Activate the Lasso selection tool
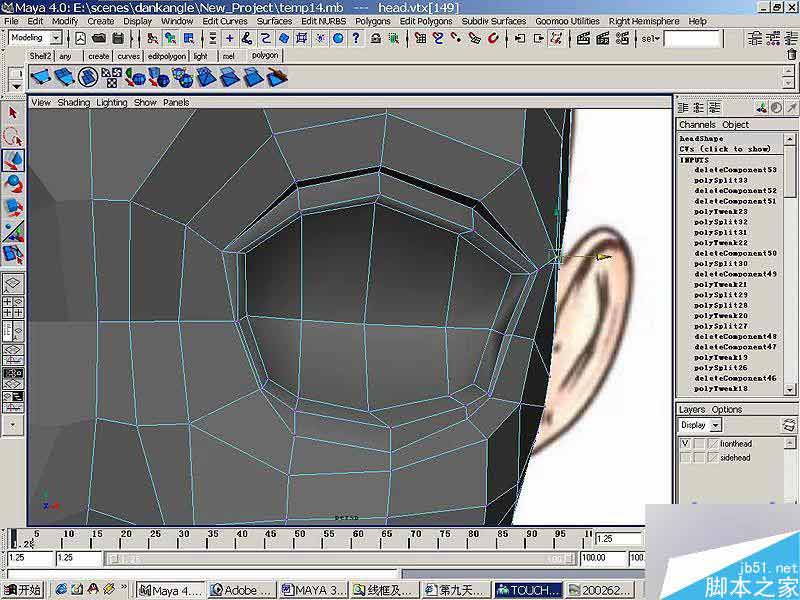The image size is (800, 600). [13, 136]
